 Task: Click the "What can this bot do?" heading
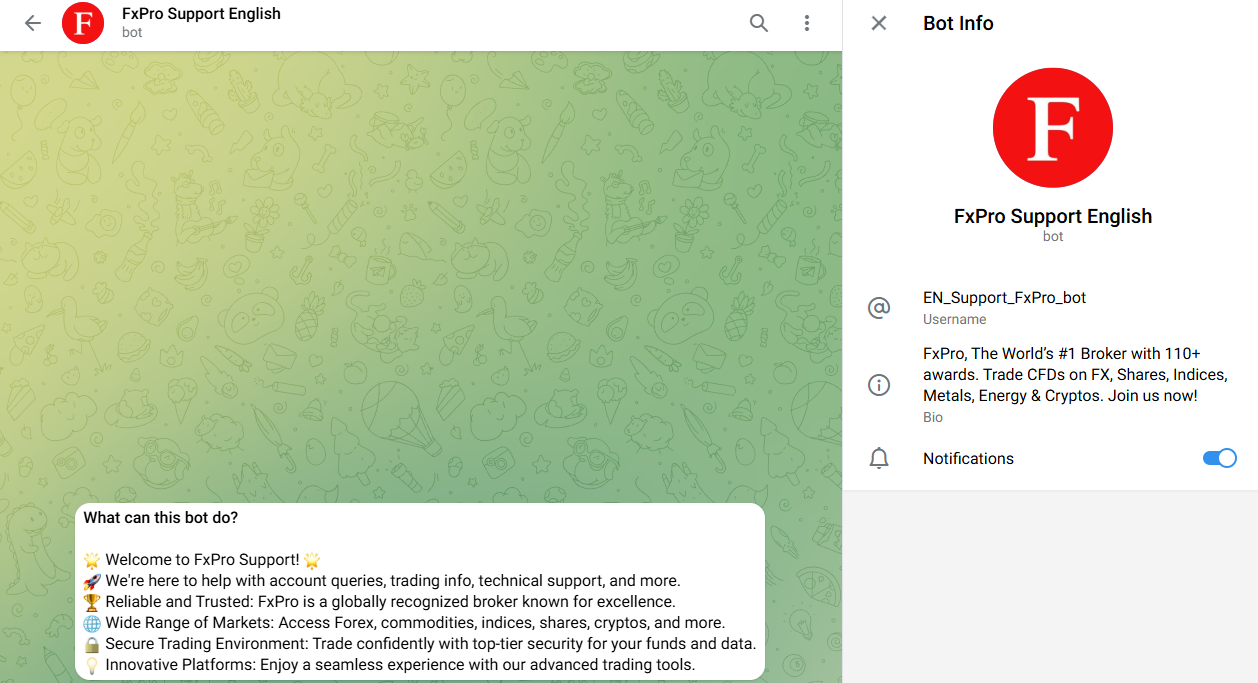161,518
